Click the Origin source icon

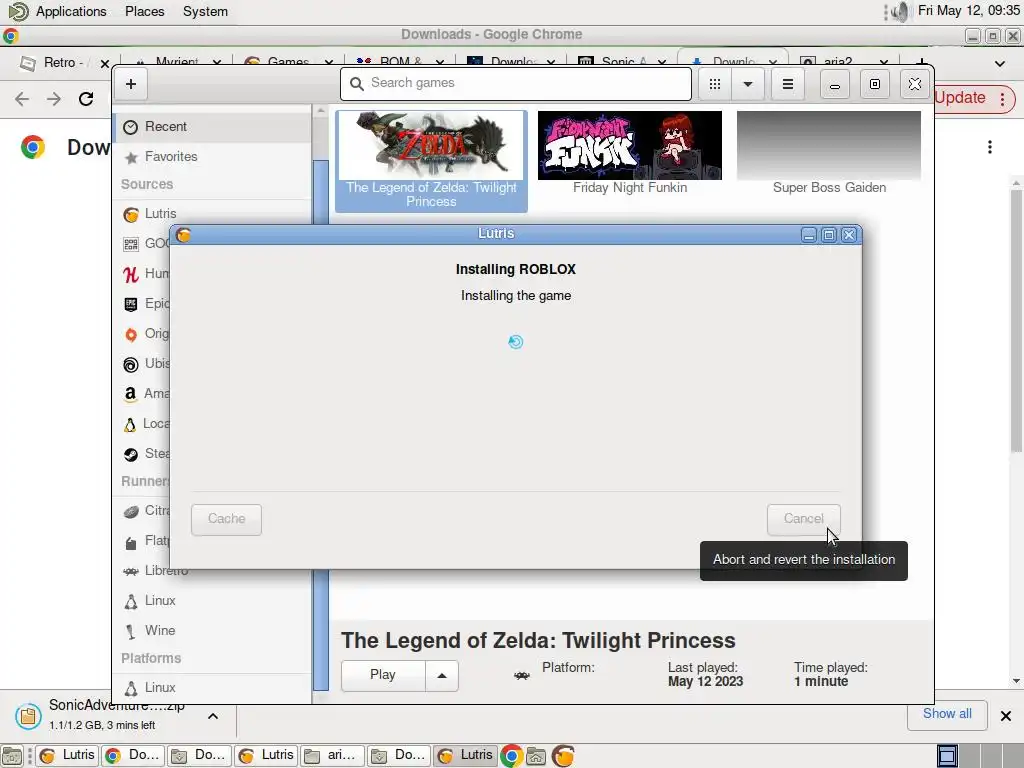131,334
